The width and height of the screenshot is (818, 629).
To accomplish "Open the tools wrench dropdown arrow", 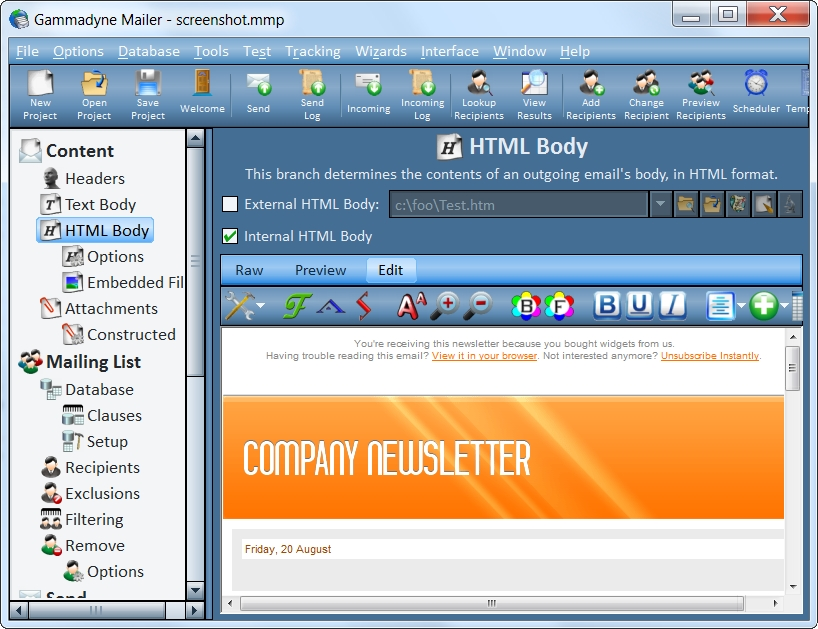I will [260, 306].
